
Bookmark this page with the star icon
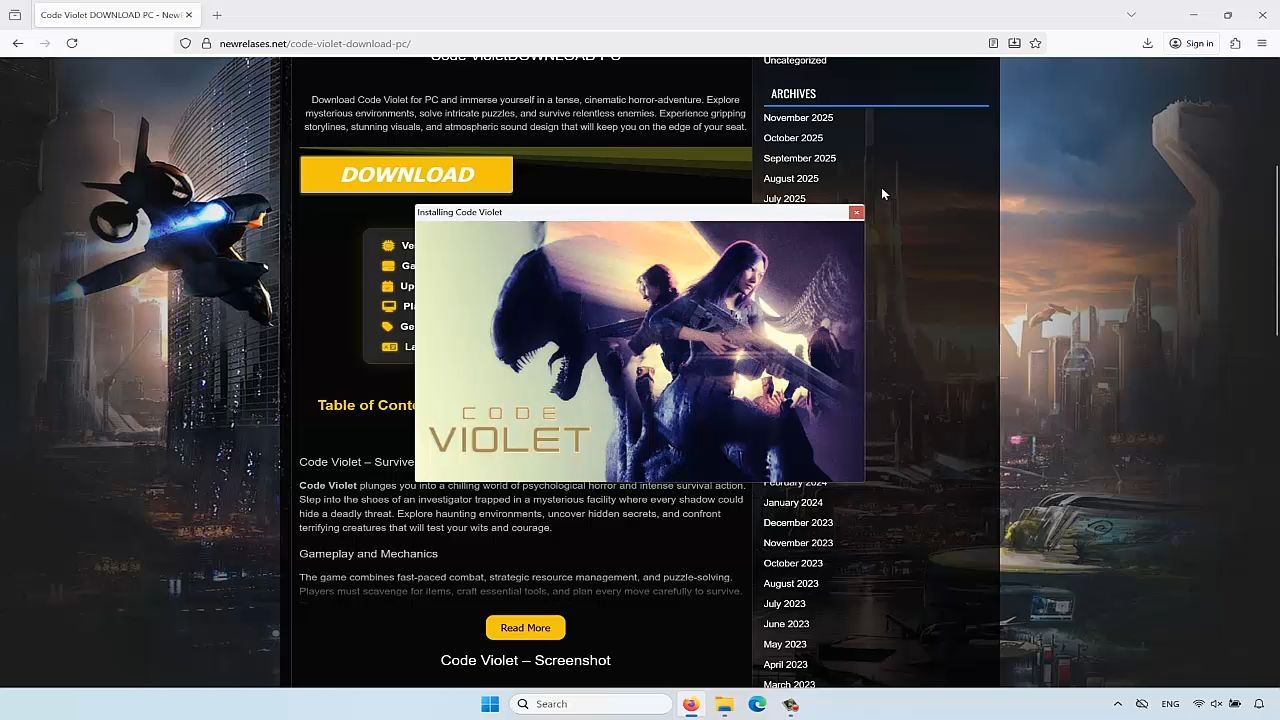(x=1035, y=43)
